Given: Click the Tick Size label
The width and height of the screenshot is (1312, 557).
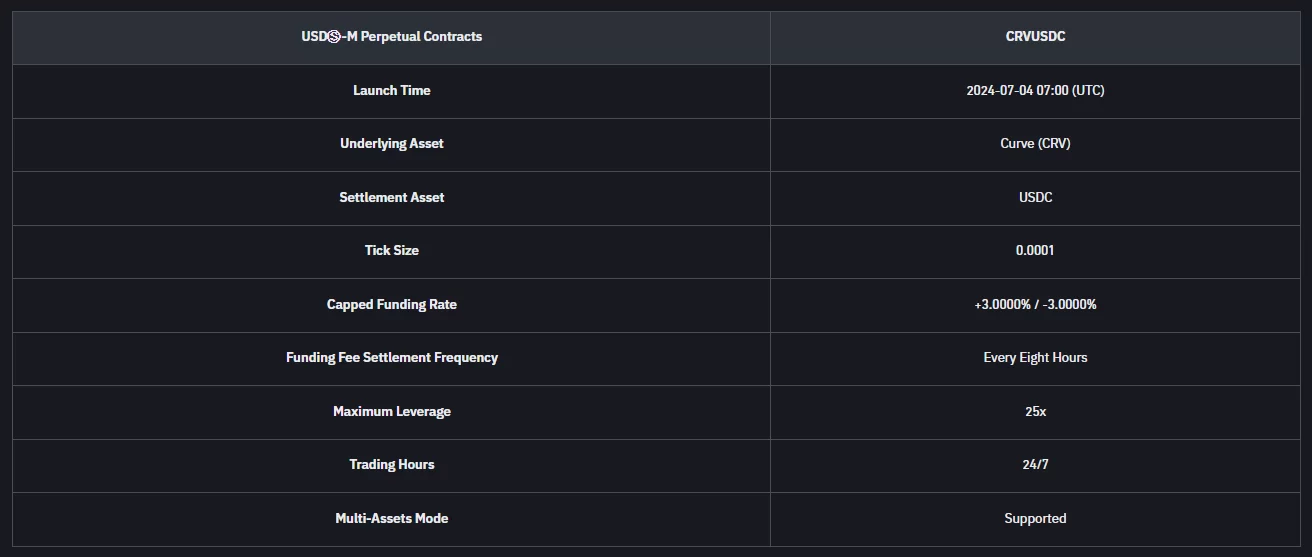Looking at the screenshot, I should click(x=391, y=251).
